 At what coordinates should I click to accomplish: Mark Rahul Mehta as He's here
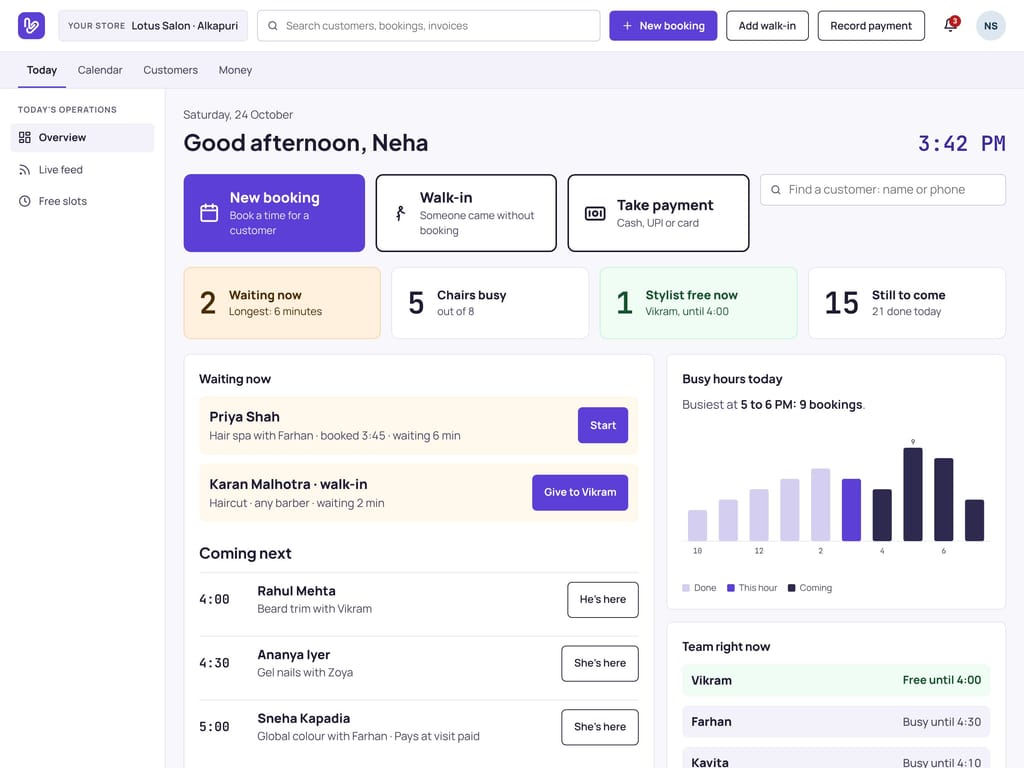(603, 600)
